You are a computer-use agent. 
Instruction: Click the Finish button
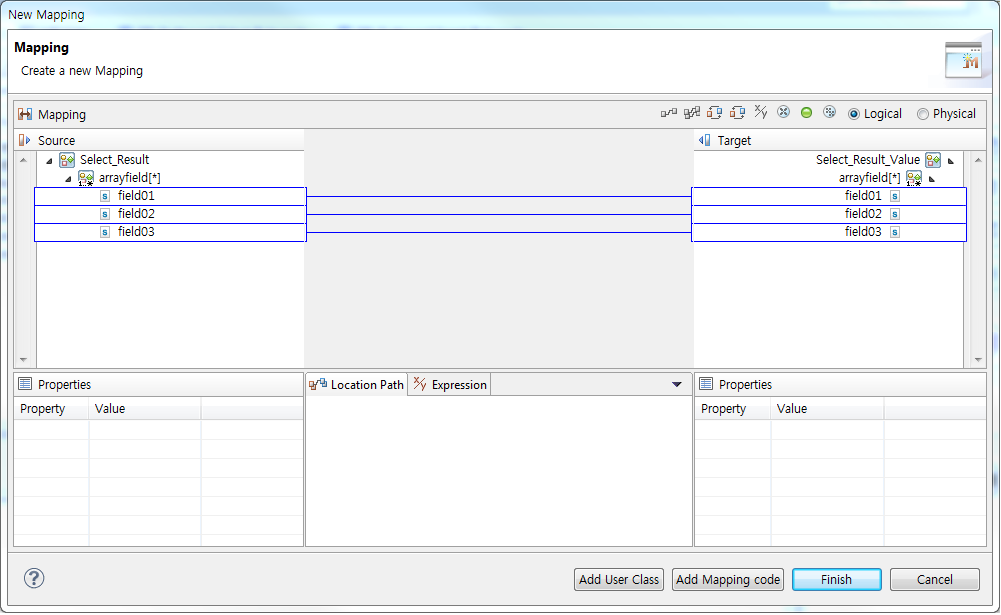836,579
